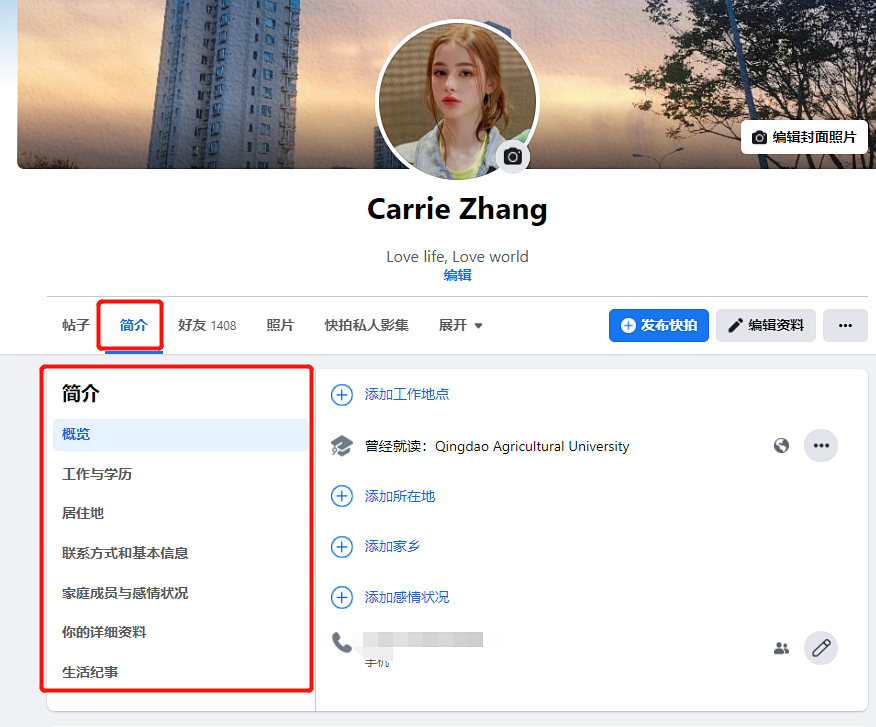Click the audience icon next to the phone number

click(781, 648)
